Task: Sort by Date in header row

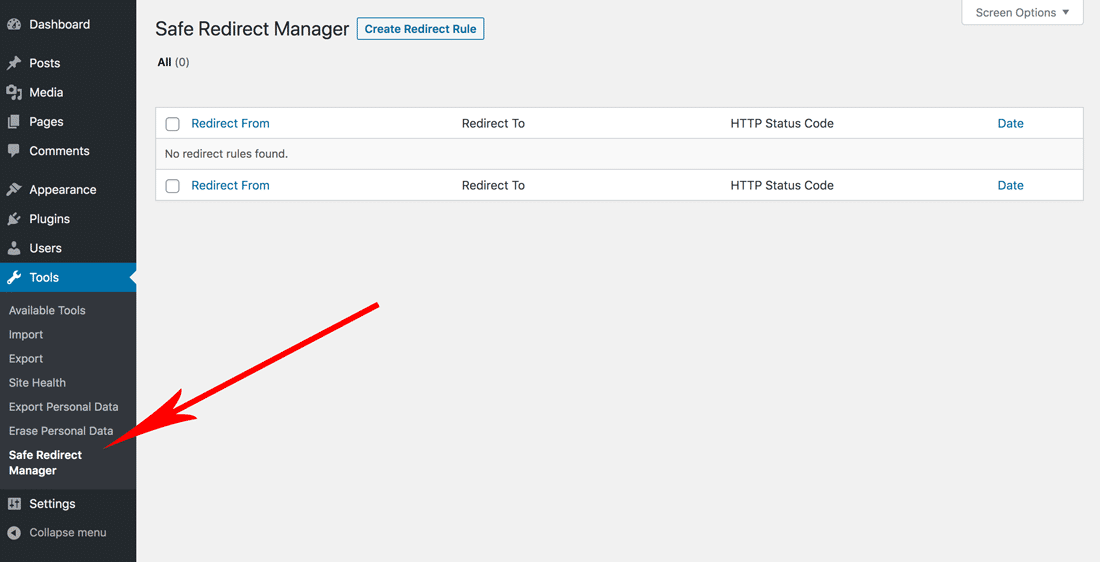Action: coord(1010,123)
